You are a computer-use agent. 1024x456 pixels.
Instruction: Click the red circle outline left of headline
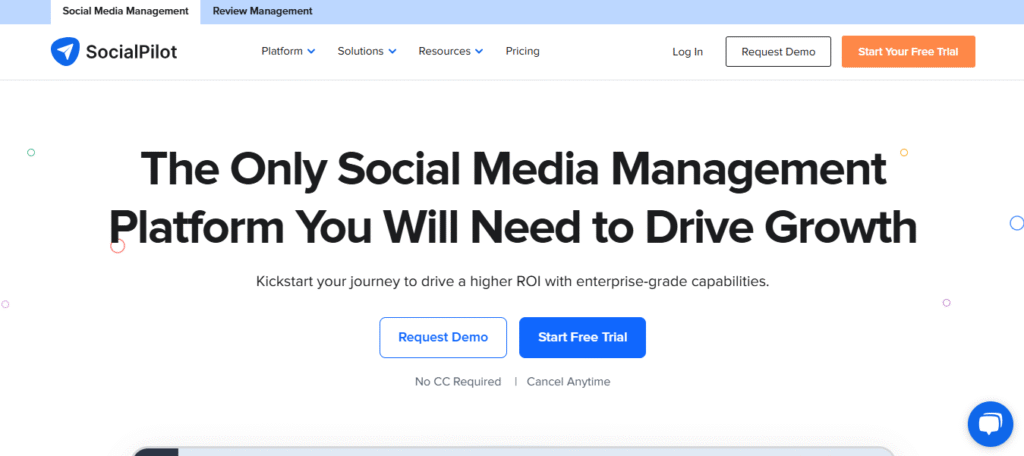117,245
